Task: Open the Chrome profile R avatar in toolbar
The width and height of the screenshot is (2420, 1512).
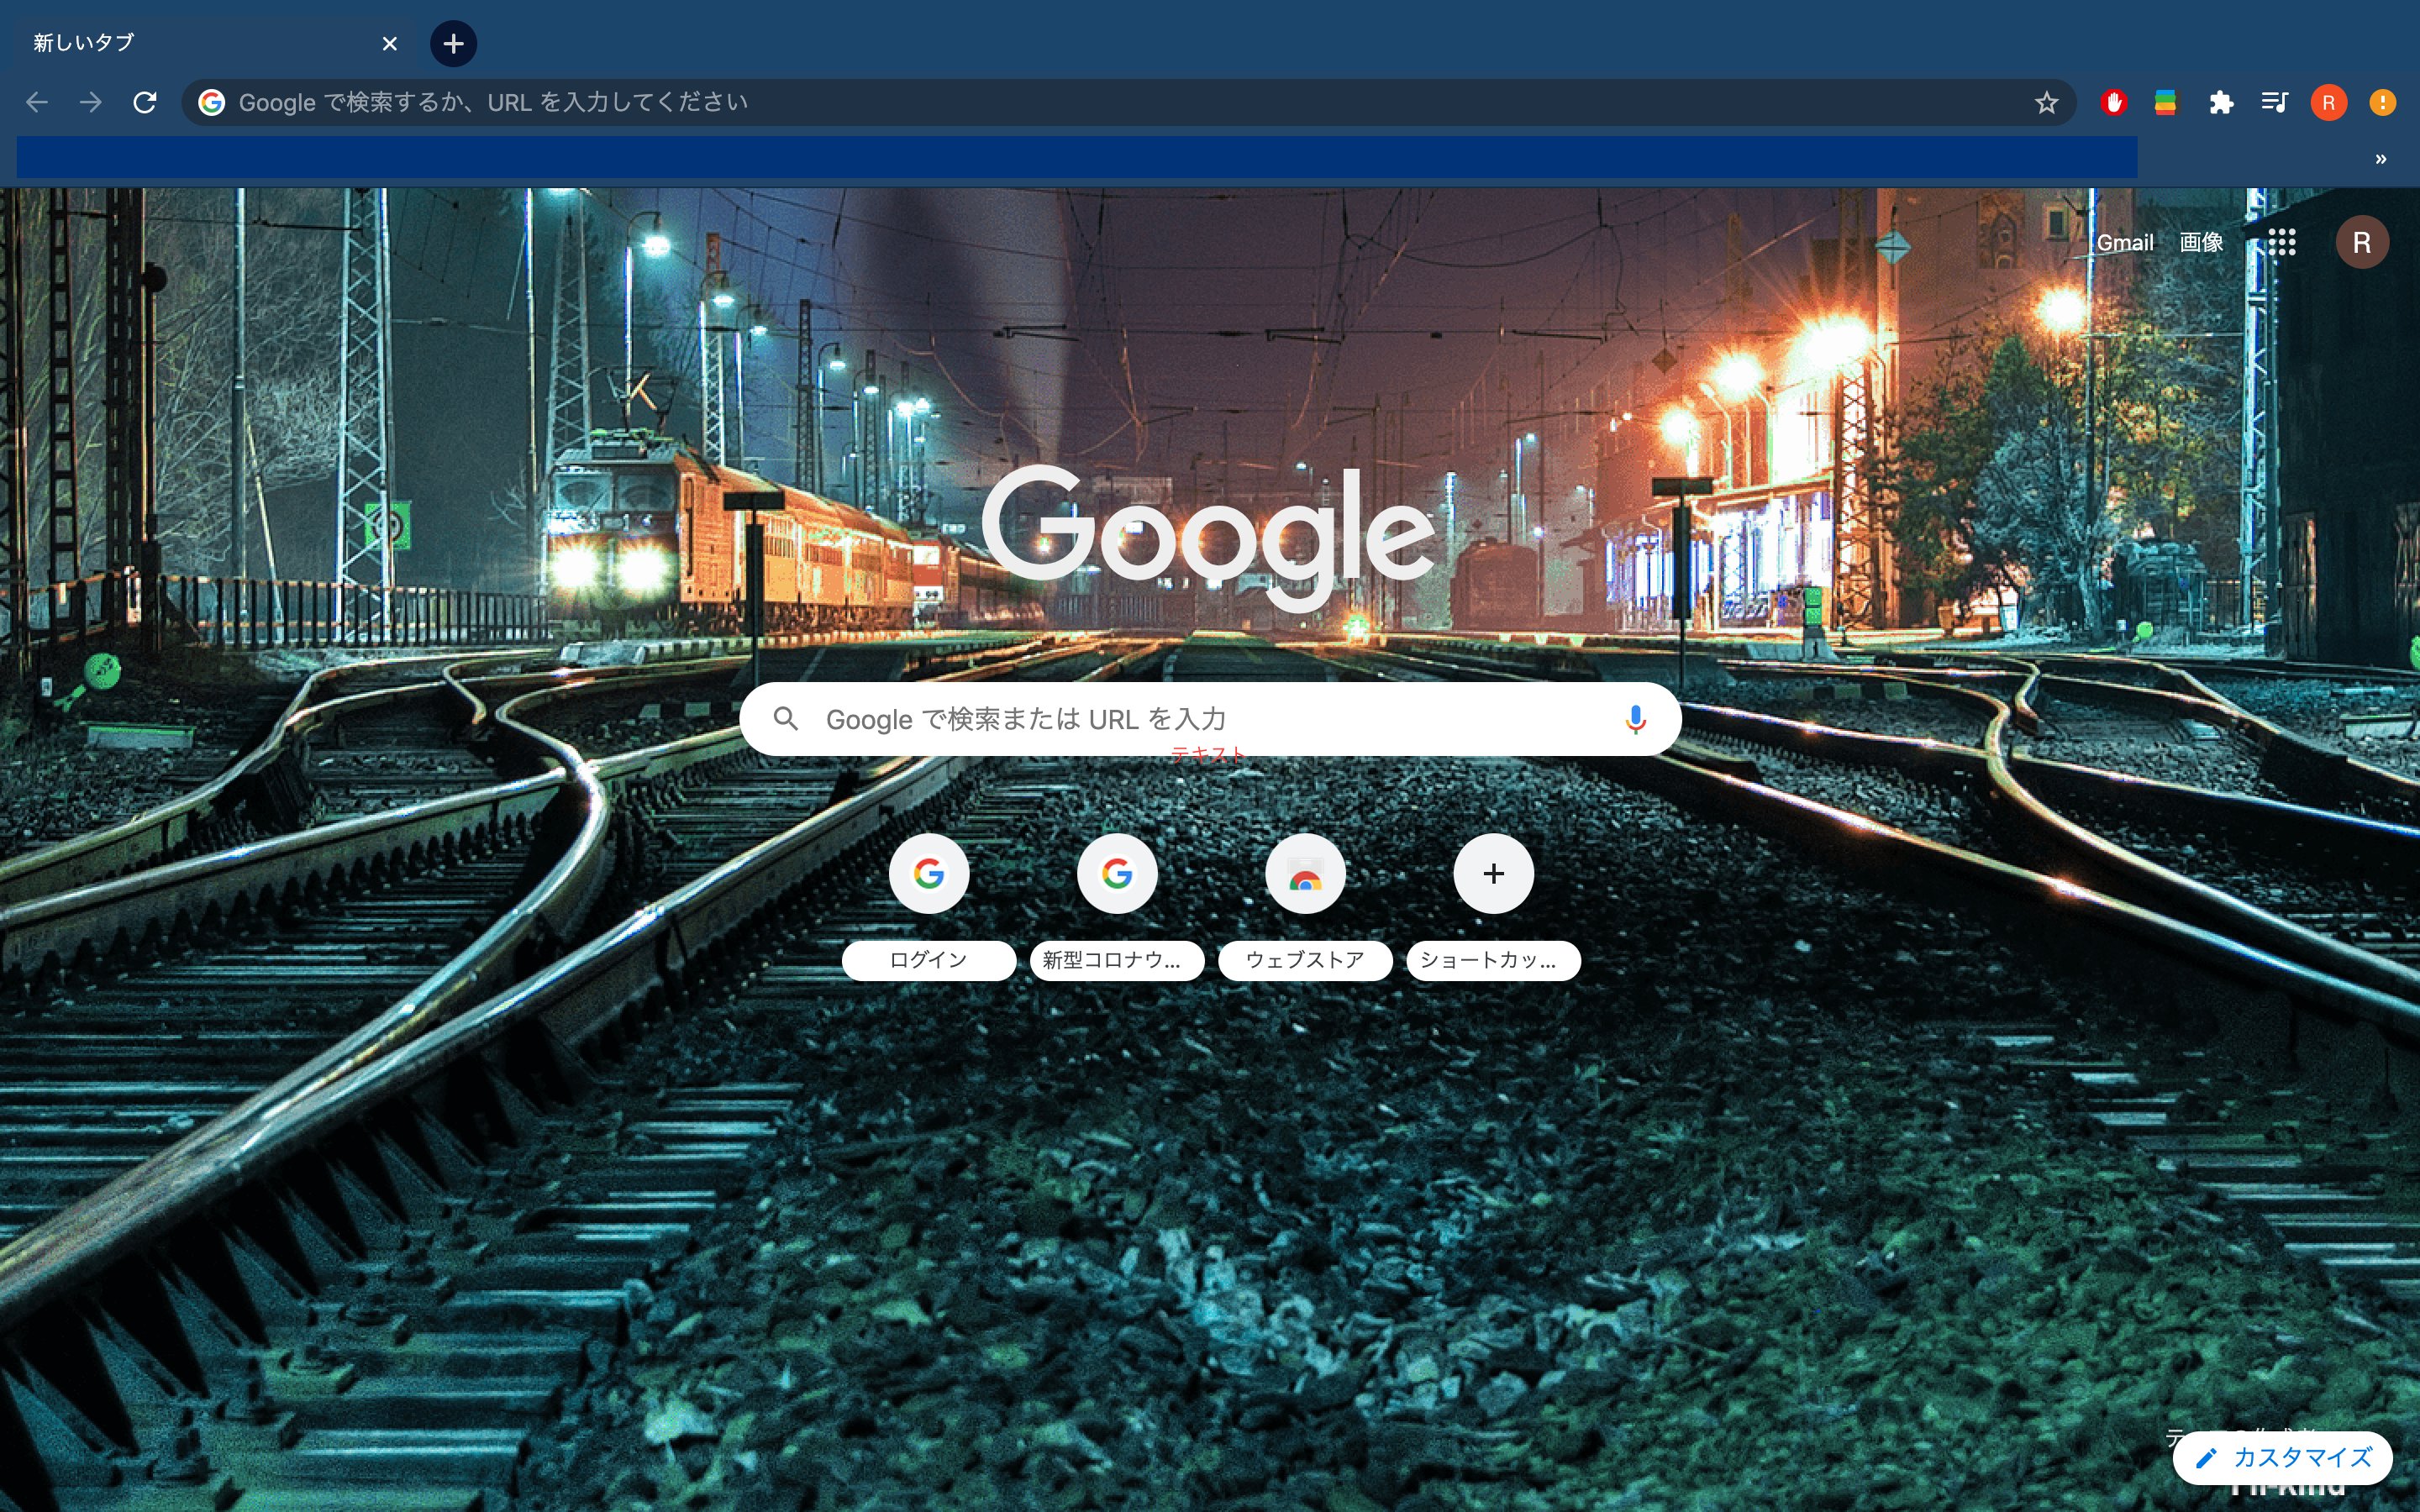Action: (x=2329, y=102)
